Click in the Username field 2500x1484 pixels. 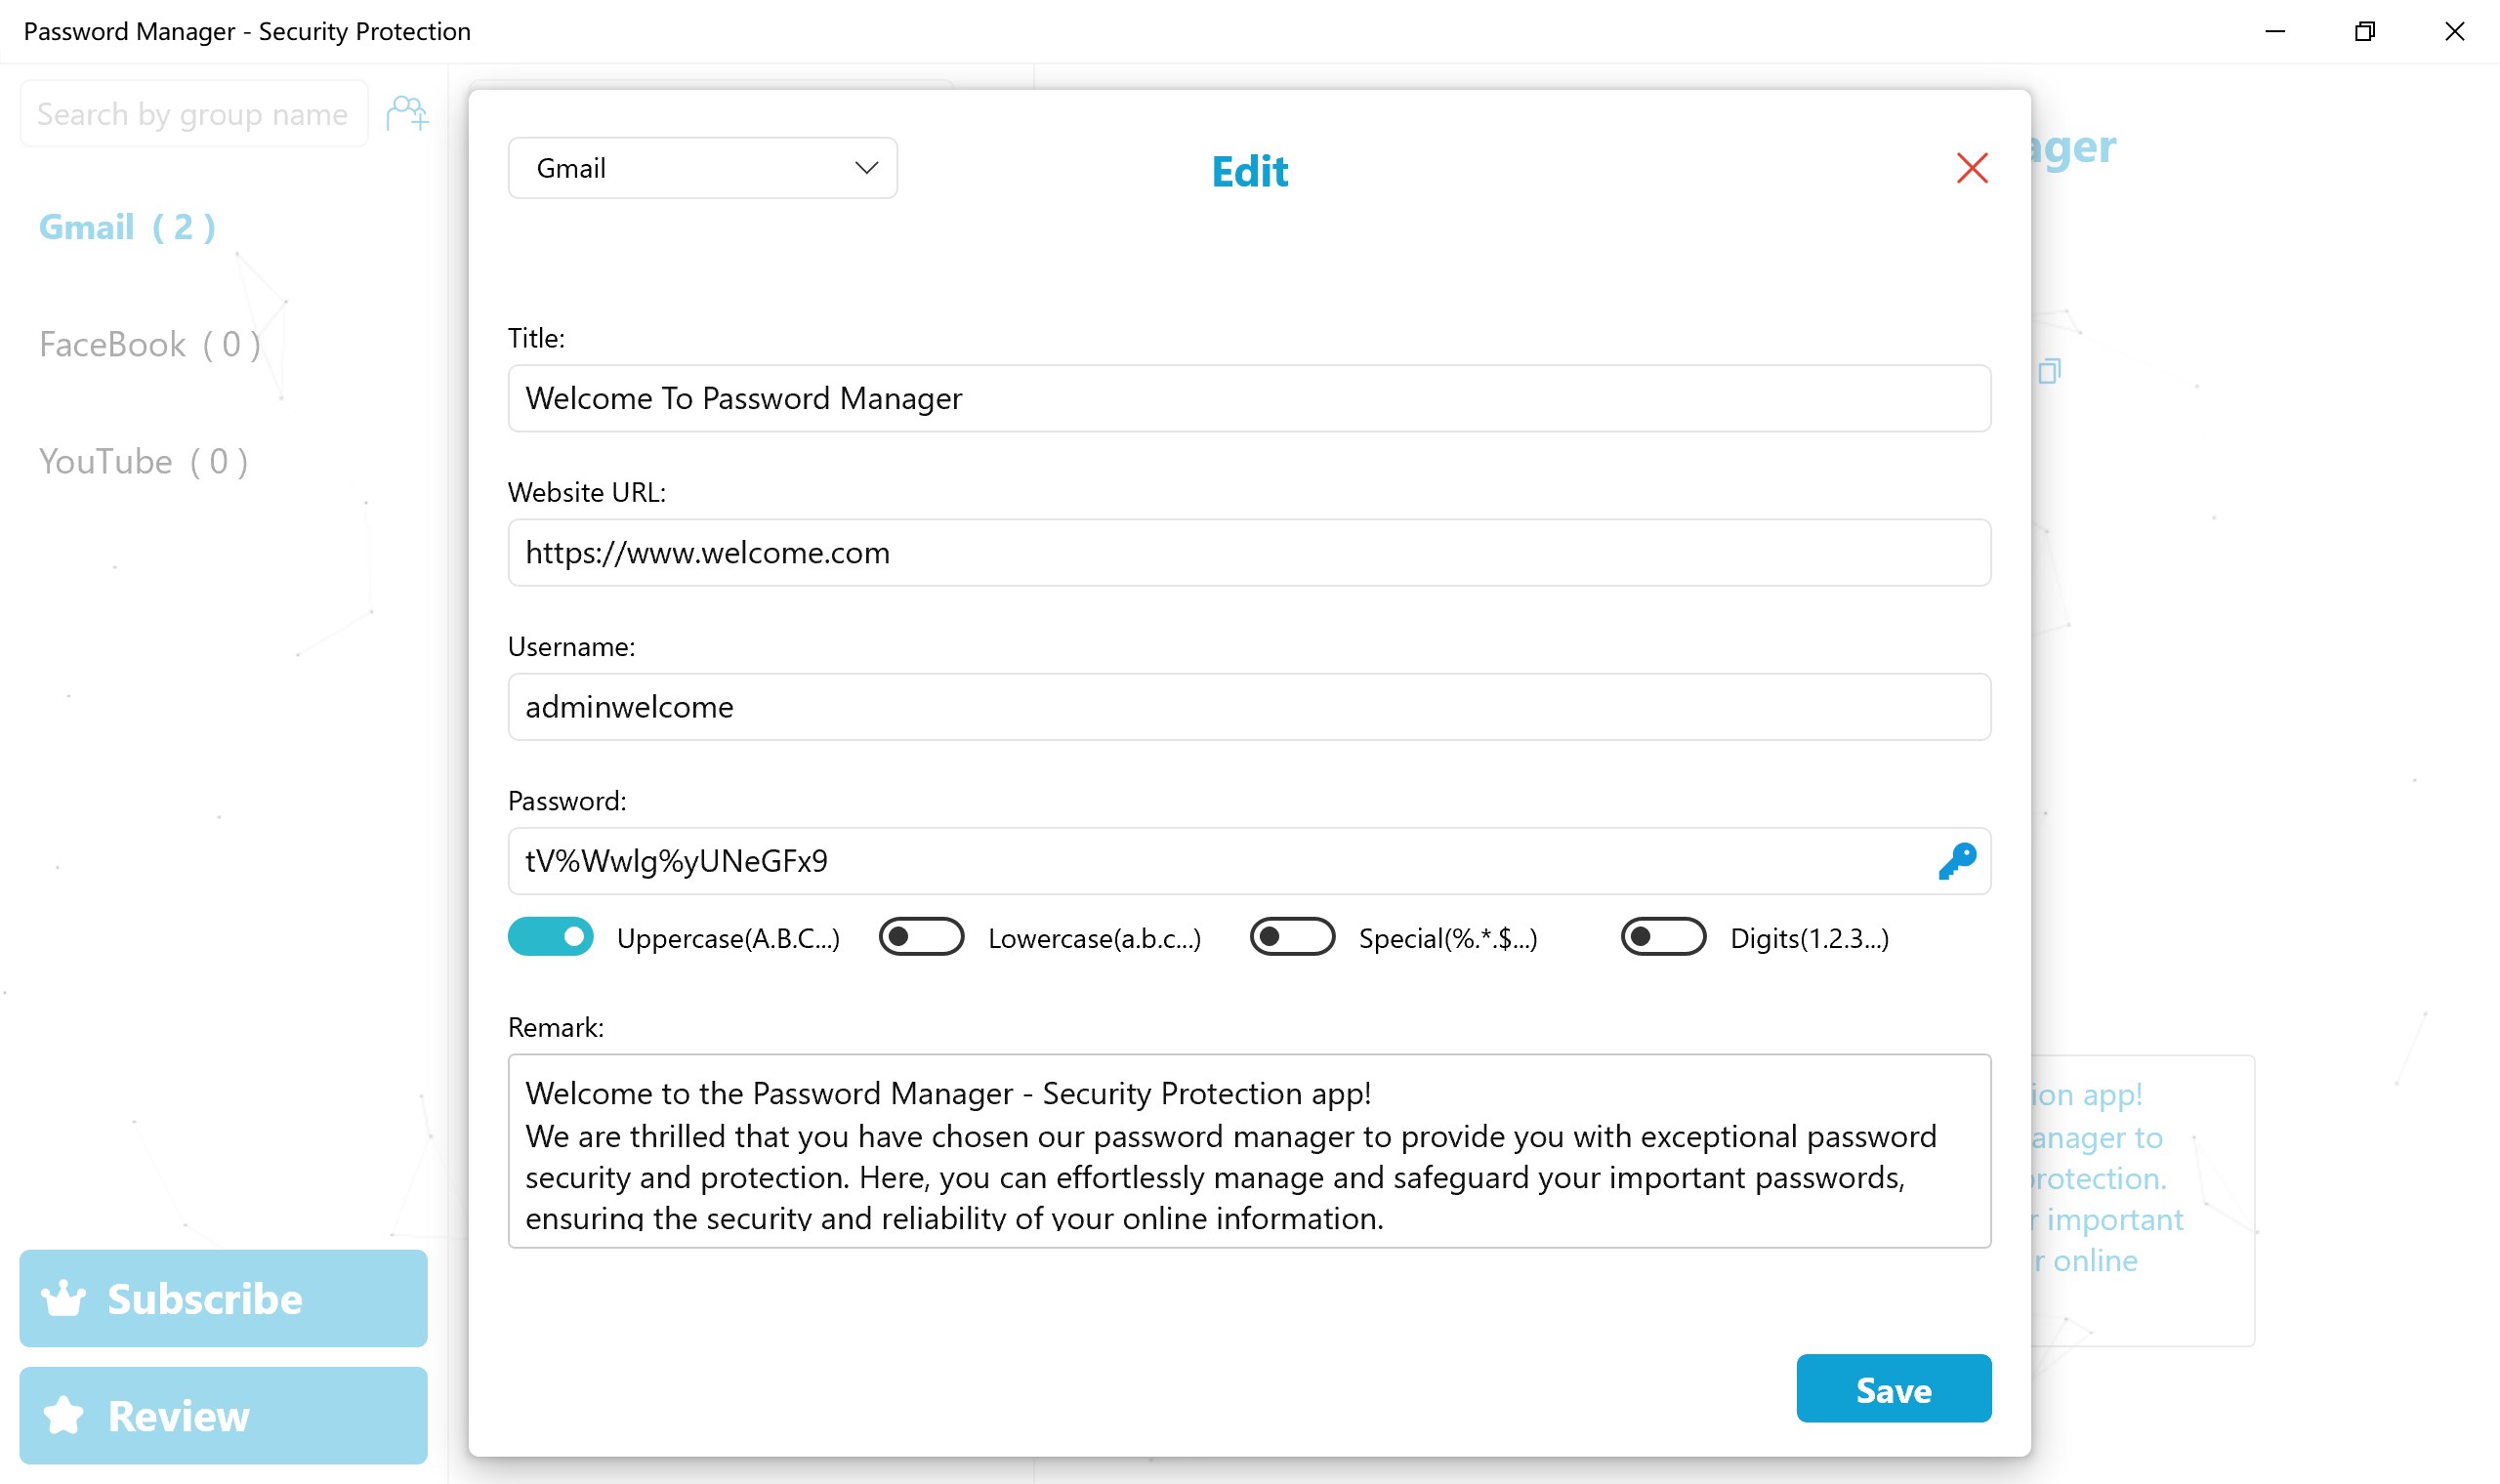coord(1248,707)
